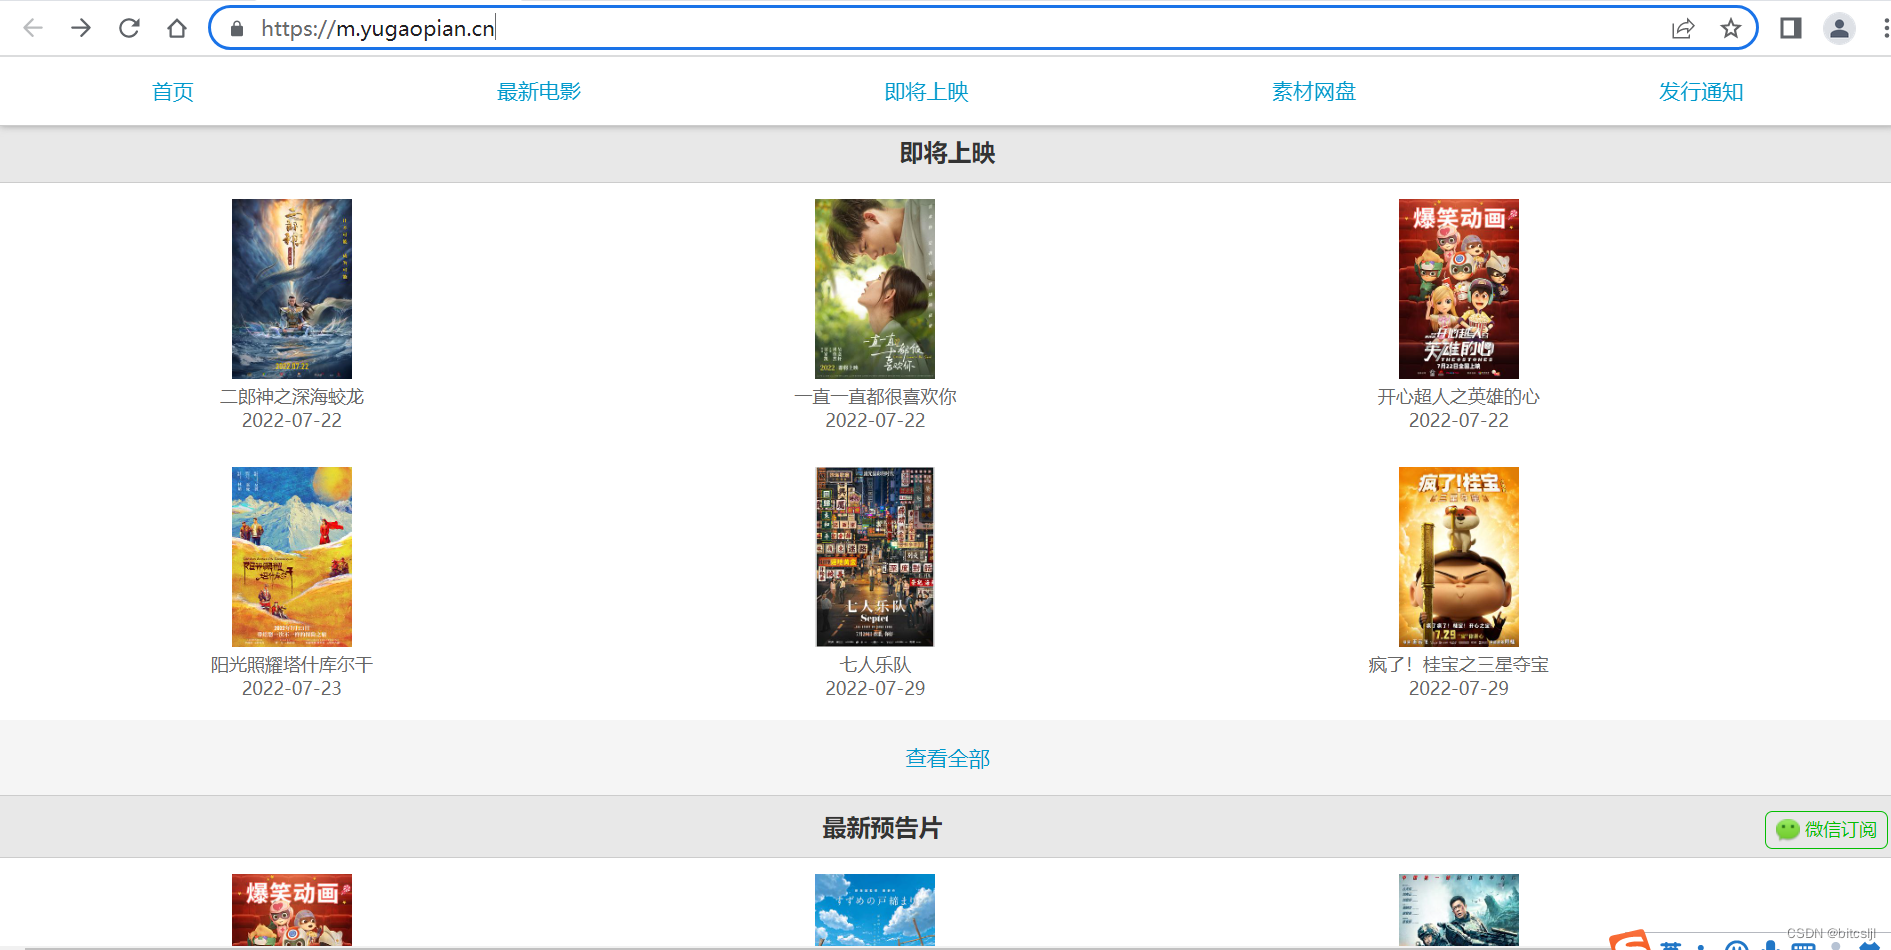Click the title 开心超人之英雄的心
This screenshot has width=1891, height=950.
pyautogui.click(x=1459, y=397)
